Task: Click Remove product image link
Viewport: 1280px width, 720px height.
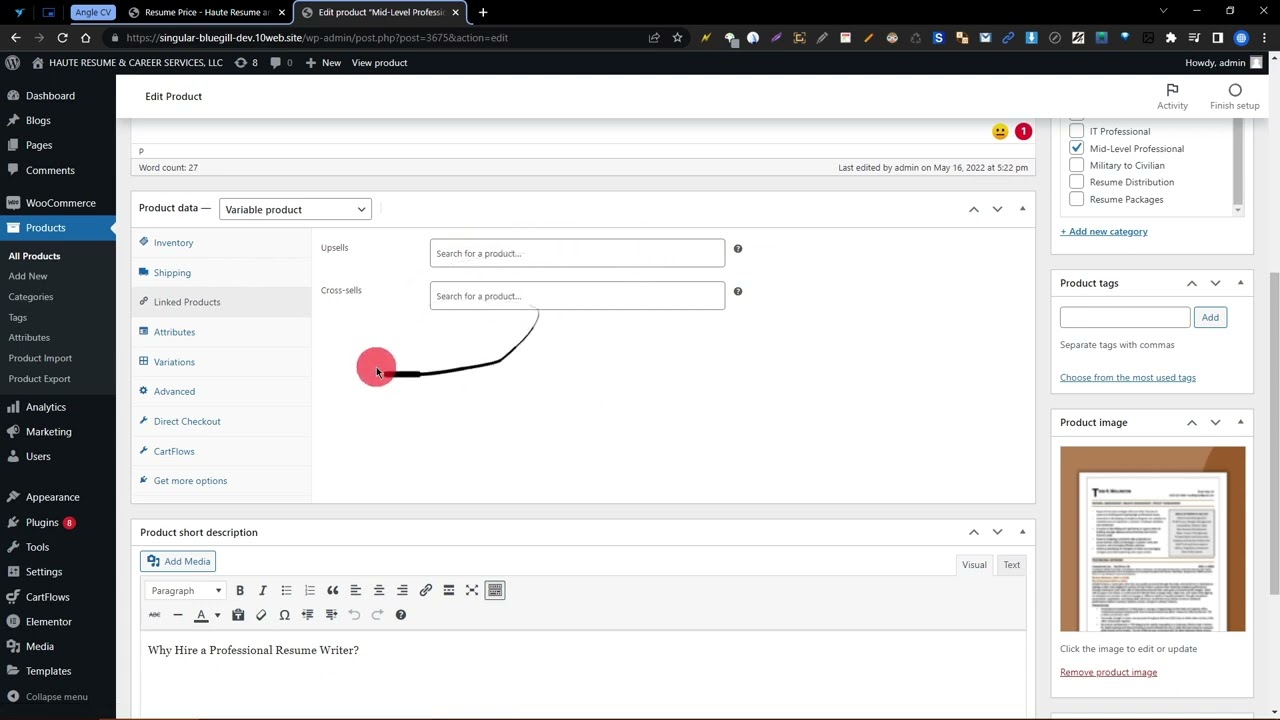Action: 1108,672
